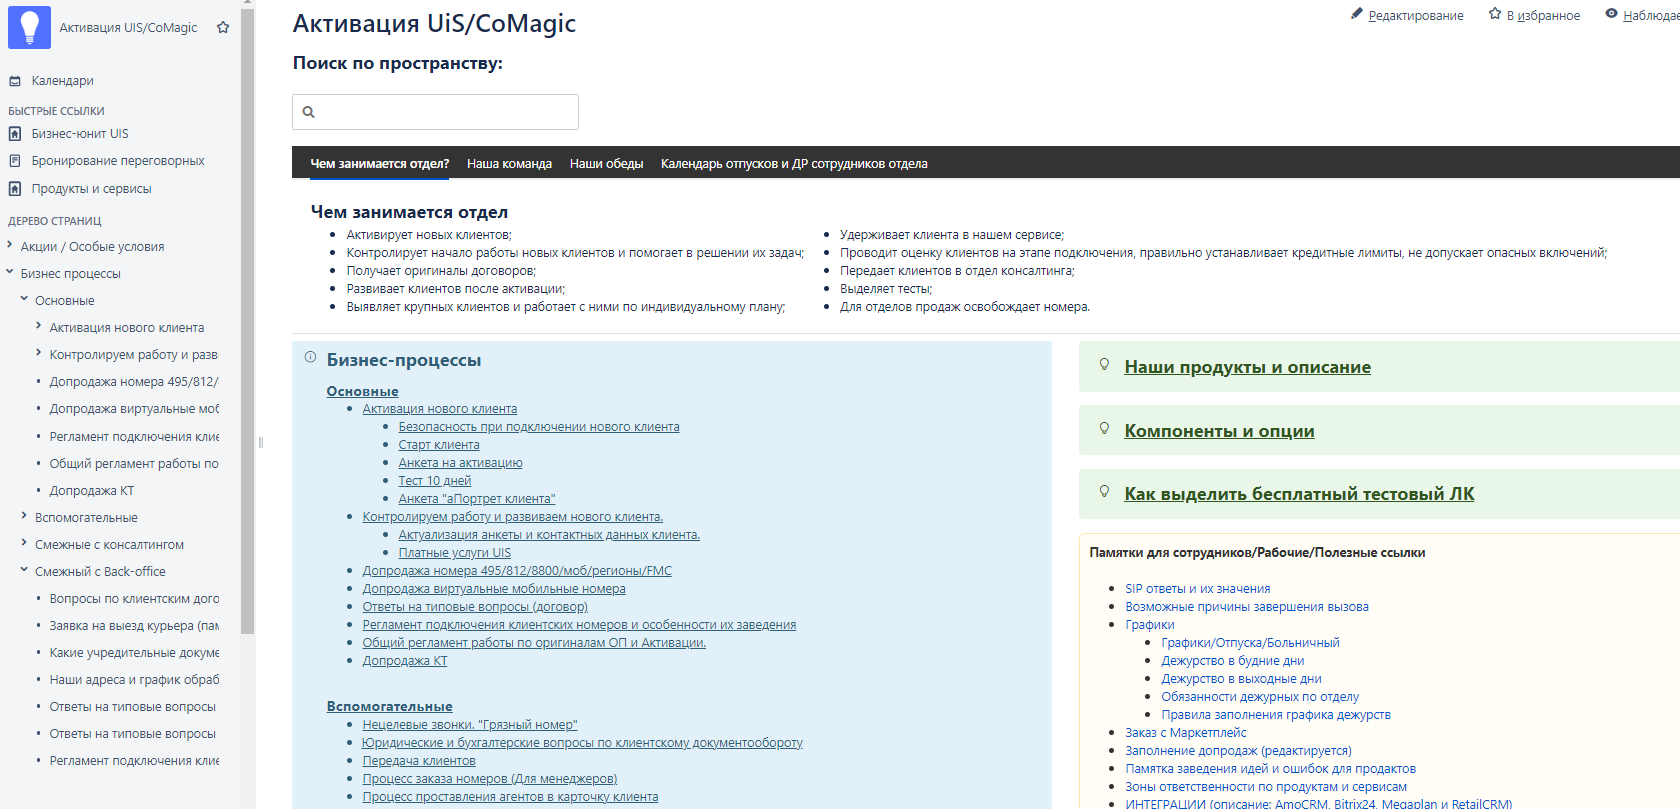Click the star В избранное icon
The width and height of the screenshot is (1680, 809).
click(x=1495, y=14)
